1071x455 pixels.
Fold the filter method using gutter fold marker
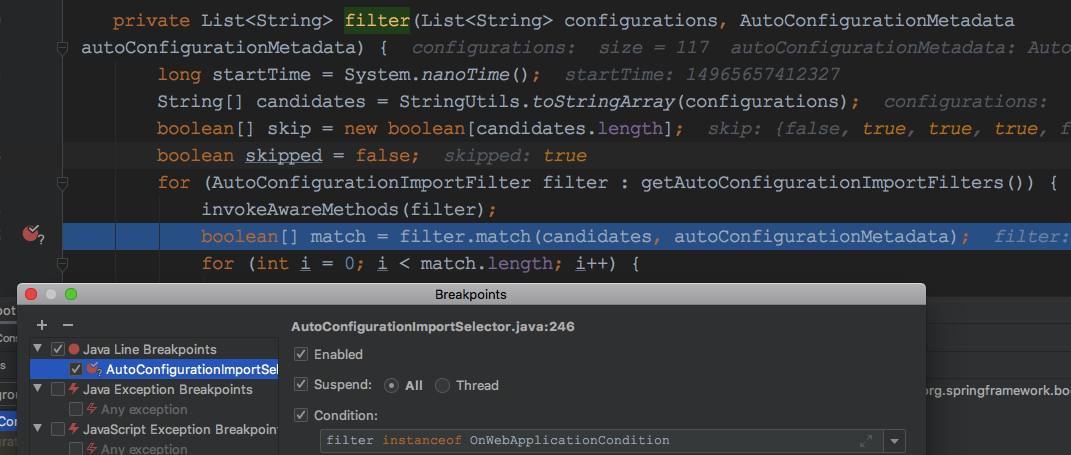(x=63, y=49)
